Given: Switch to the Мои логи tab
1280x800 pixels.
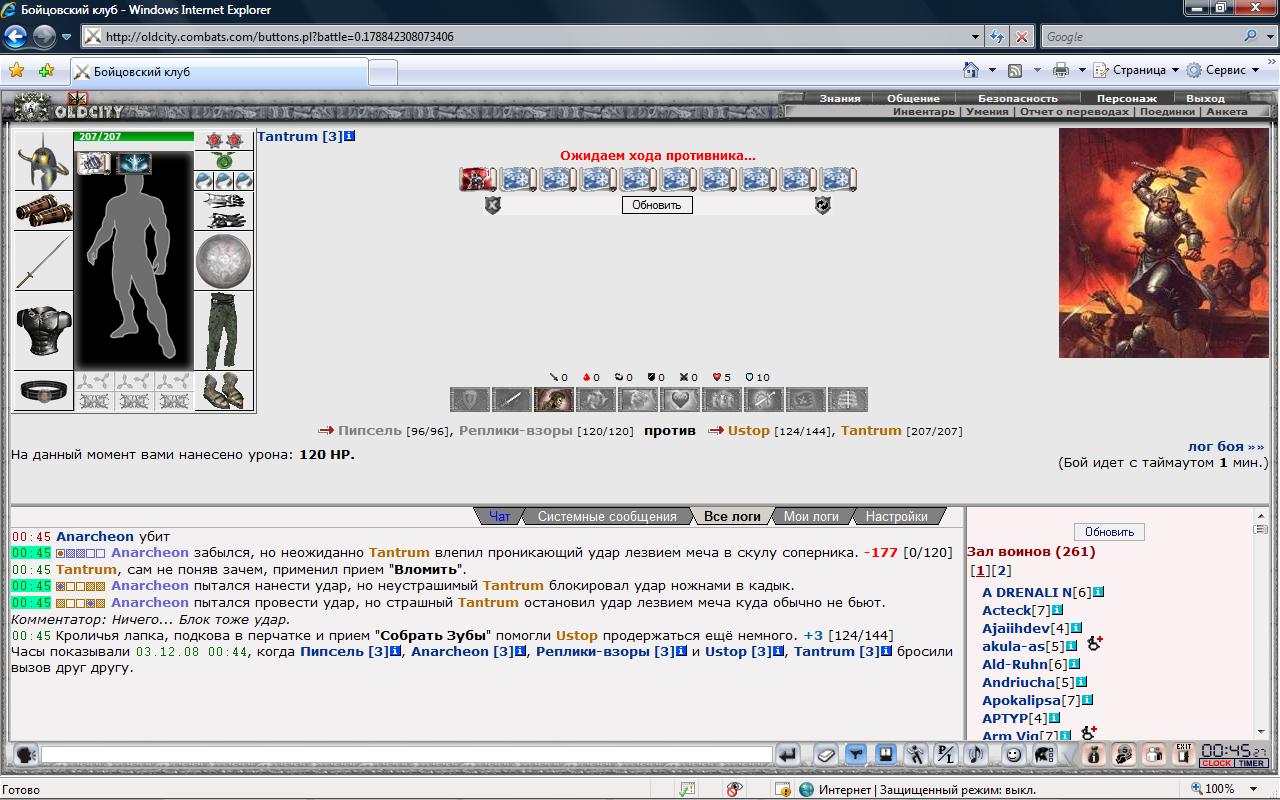Looking at the screenshot, I should tap(811, 516).
